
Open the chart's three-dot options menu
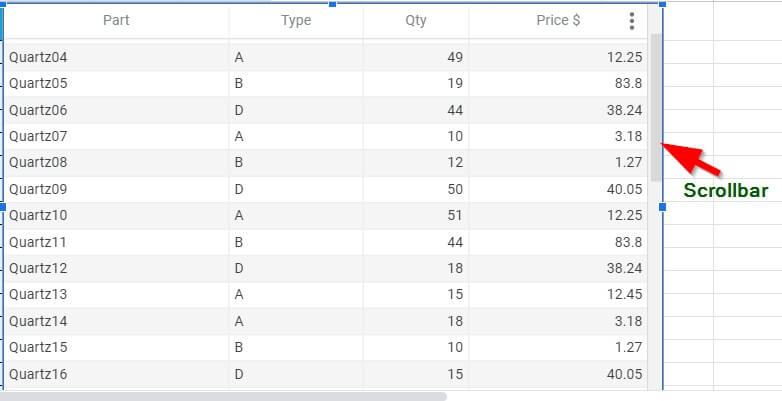click(631, 21)
